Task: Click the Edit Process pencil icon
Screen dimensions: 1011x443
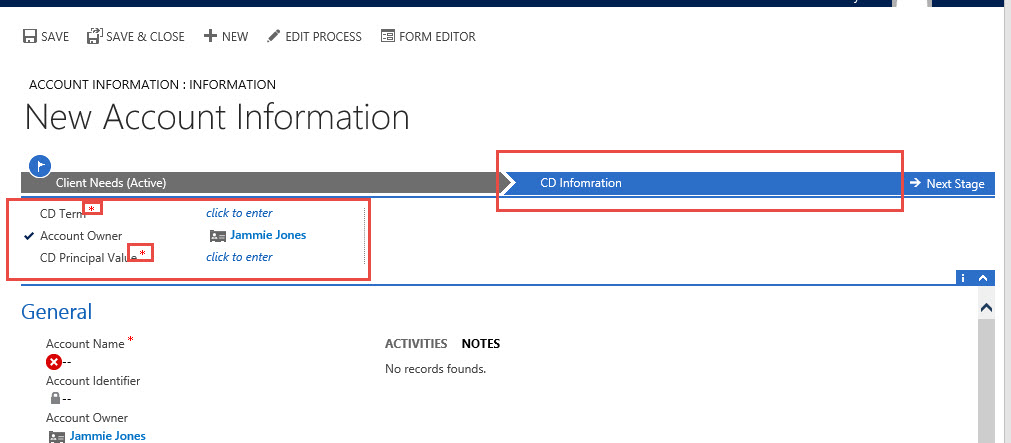Action: 273,37
